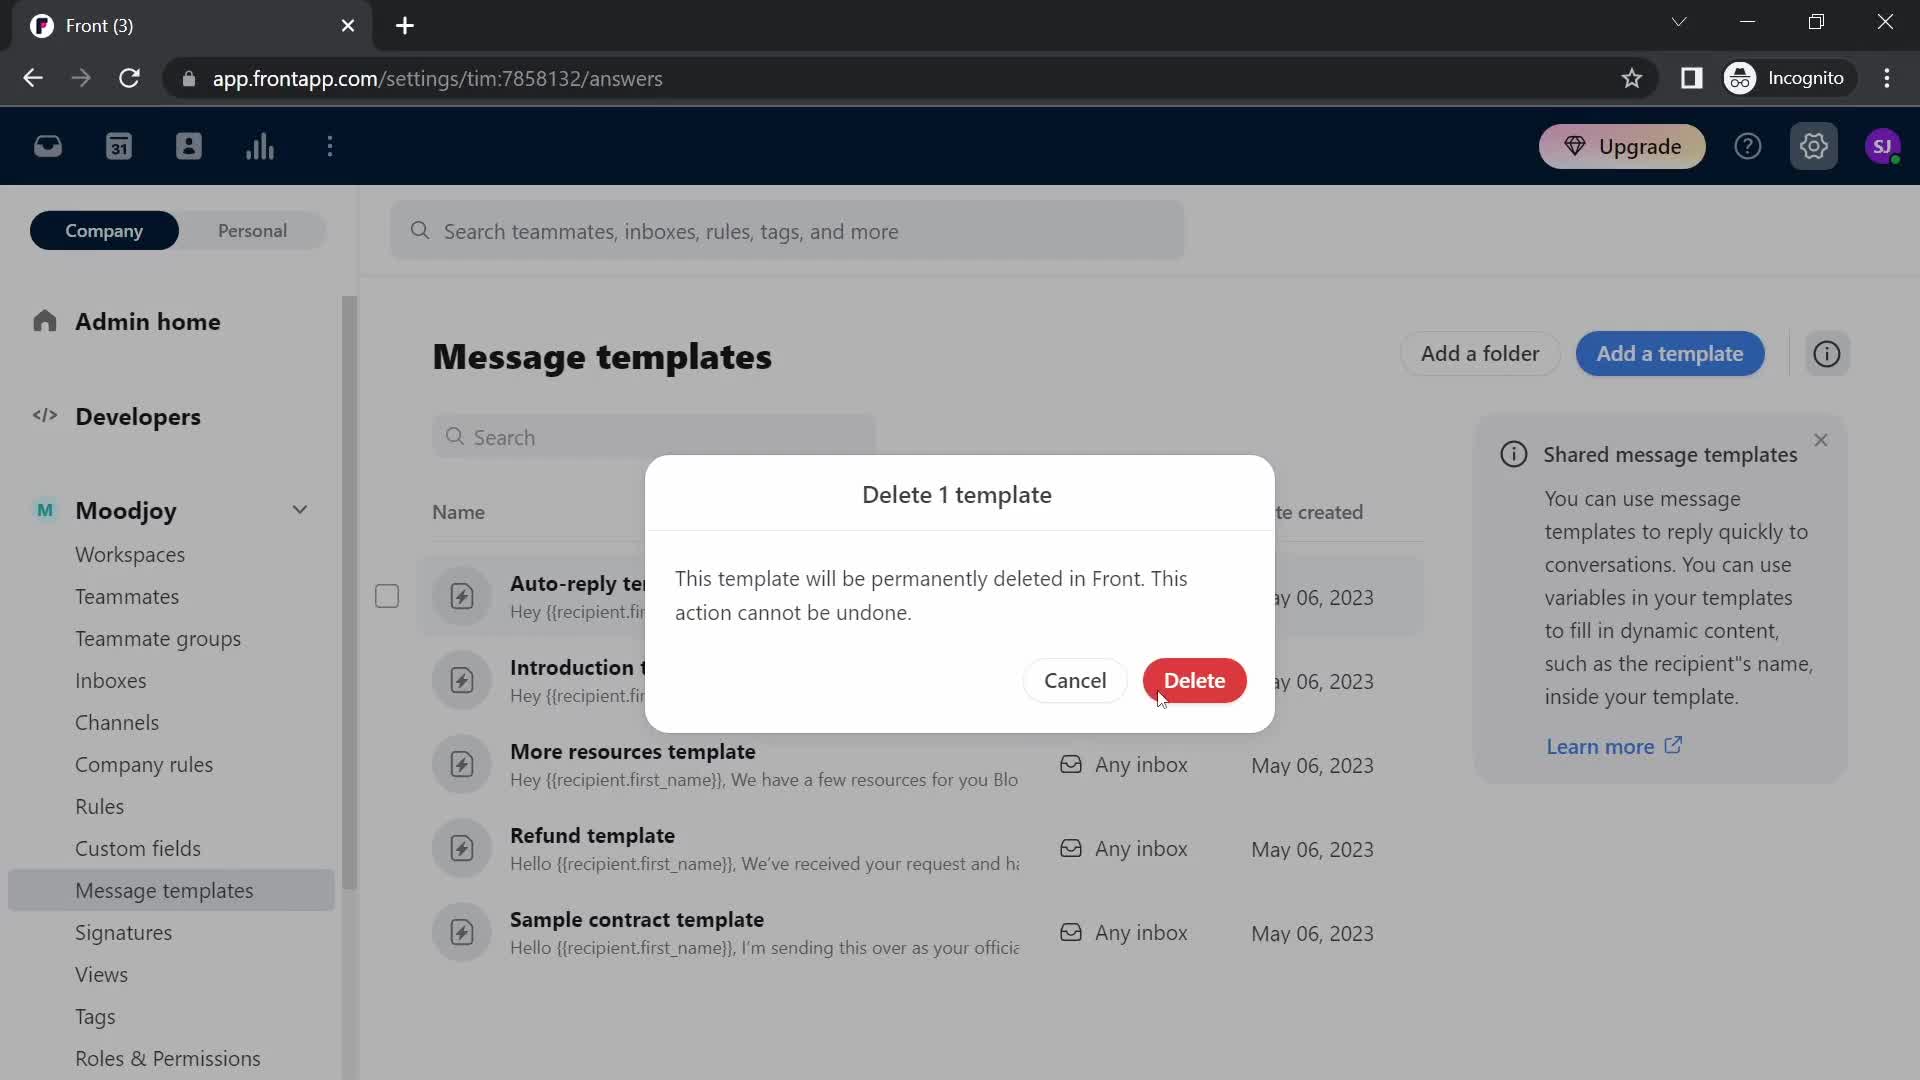1920x1080 pixels.
Task: Open the More resources template row
Action: [920, 765]
